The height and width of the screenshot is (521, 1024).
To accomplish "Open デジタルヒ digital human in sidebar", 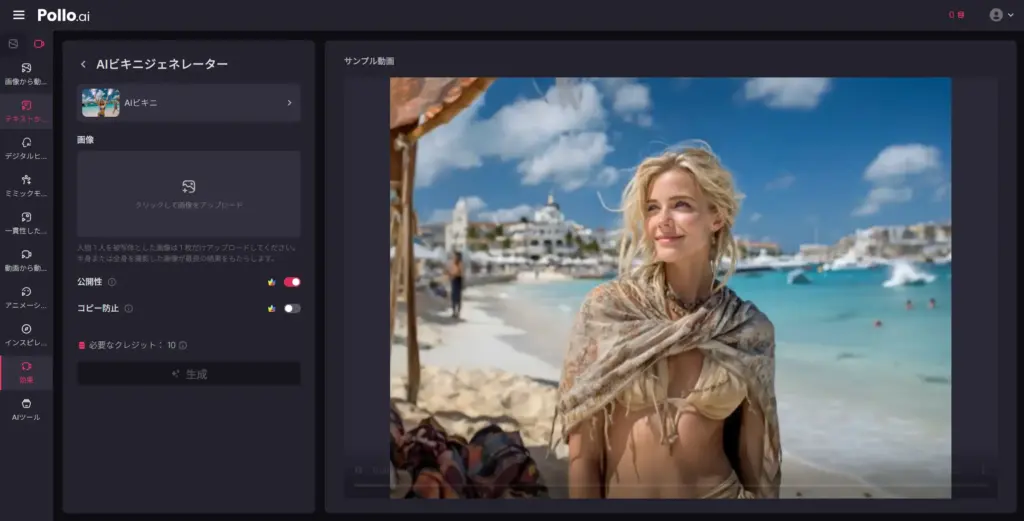I will pos(26,148).
